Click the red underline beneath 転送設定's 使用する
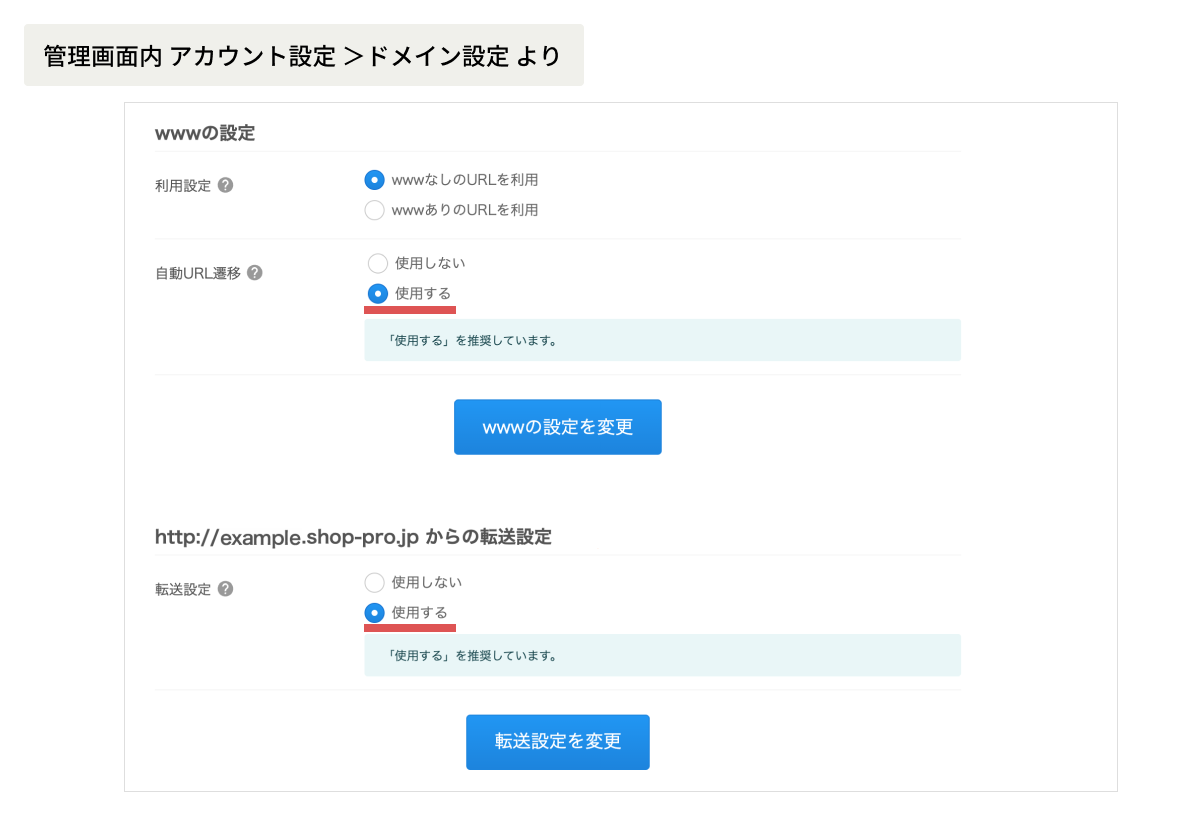1200x816 pixels. click(410, 628)
